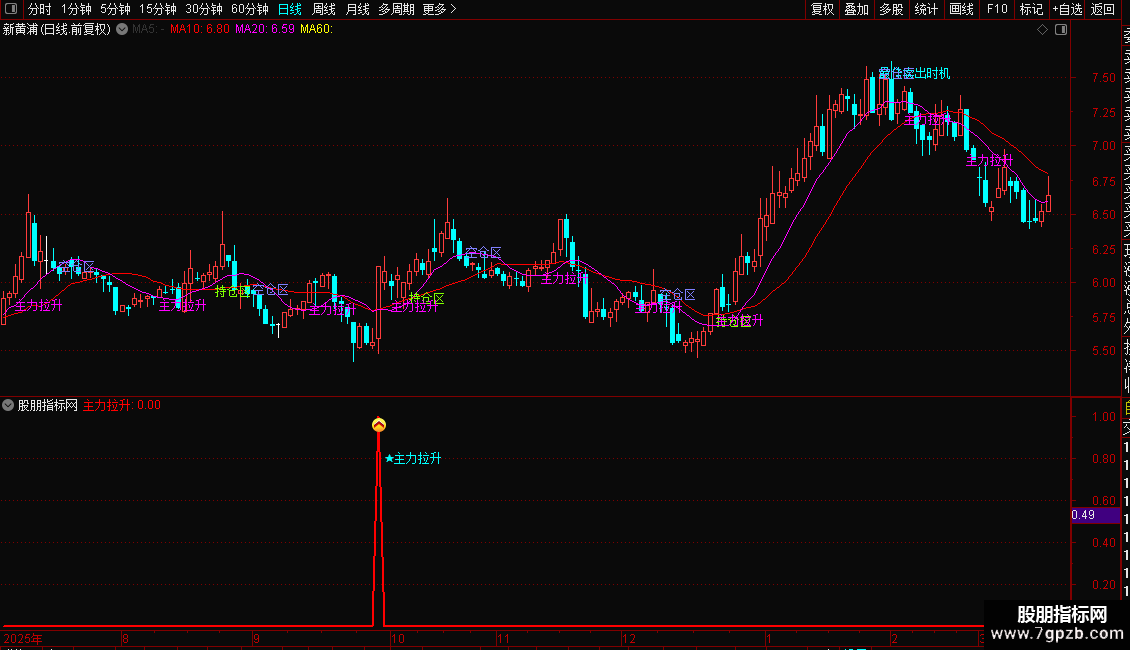Select the 15分钟 period tab
This screenshot has height=650, width=1130.
tap(158, 9)
